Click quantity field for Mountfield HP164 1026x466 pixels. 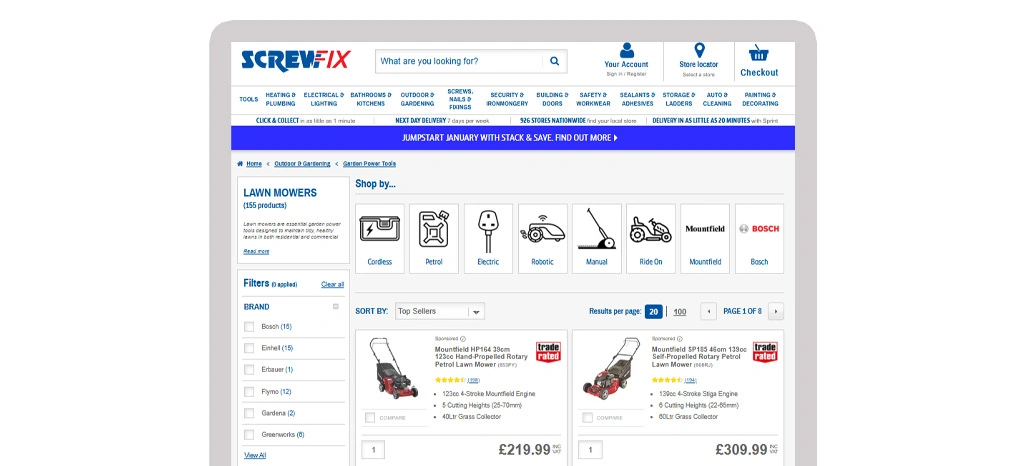373,450
